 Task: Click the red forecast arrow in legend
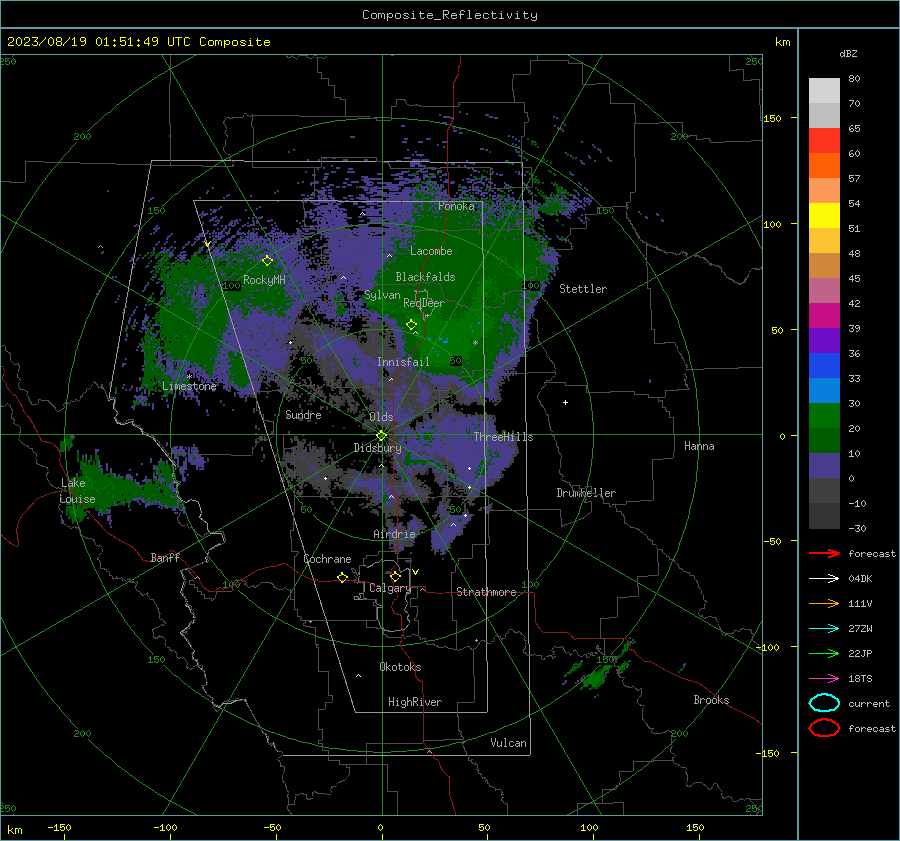tap(824, 553)
